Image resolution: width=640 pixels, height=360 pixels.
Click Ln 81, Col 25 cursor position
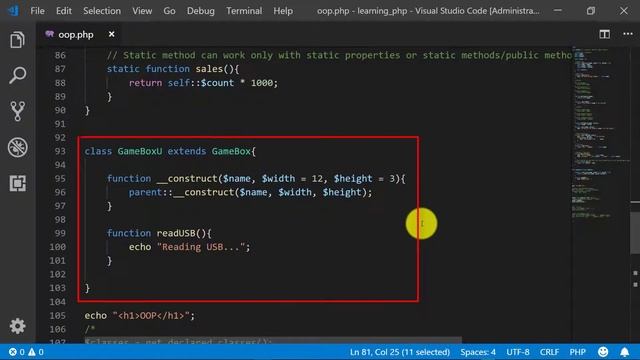pyautogui.click(x=400, y=352)
